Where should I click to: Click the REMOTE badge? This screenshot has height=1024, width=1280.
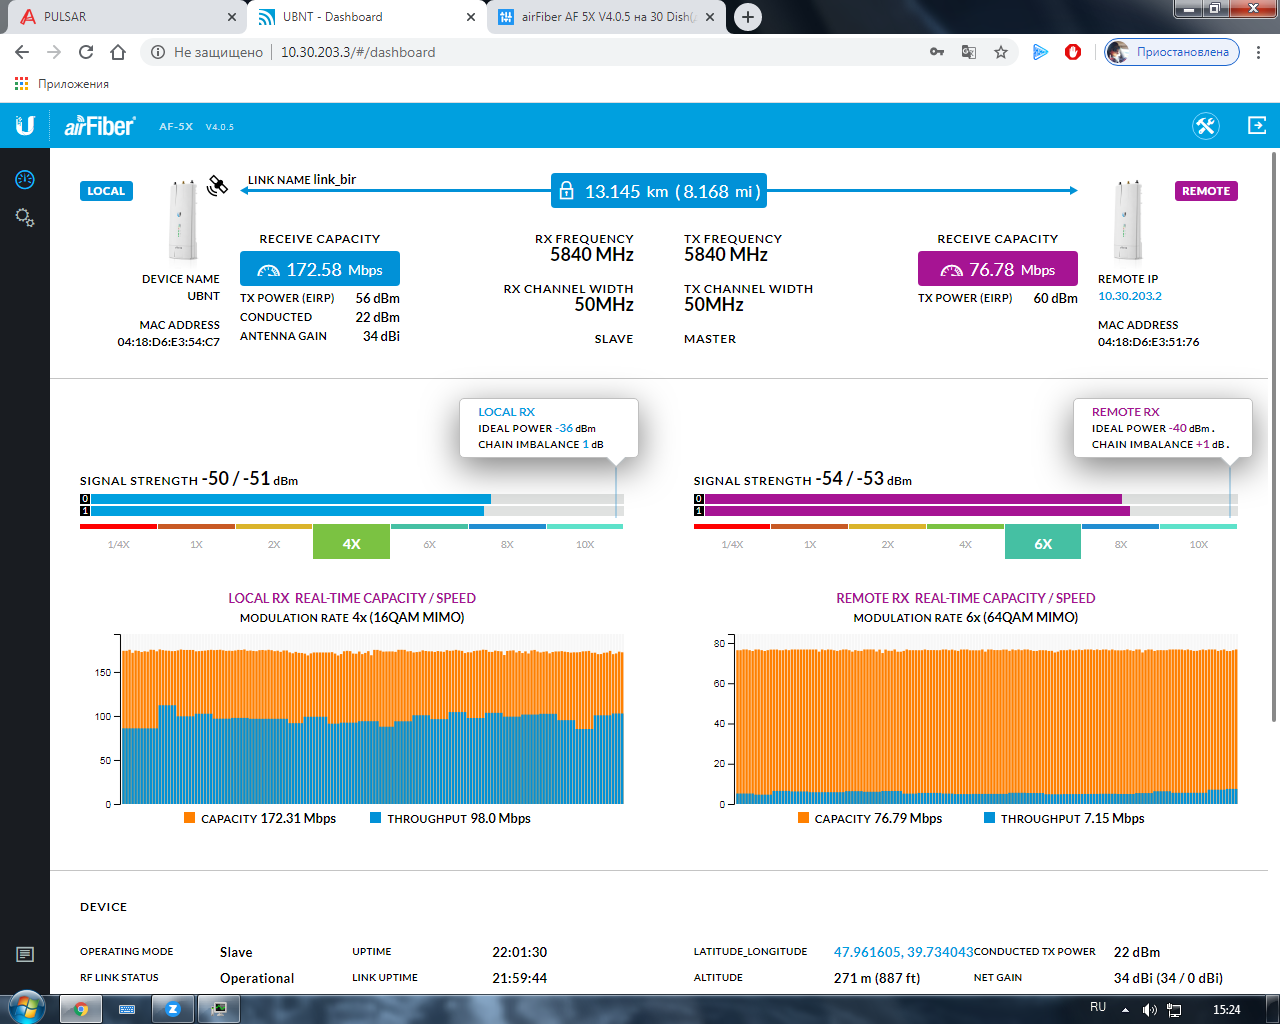(1206, 191)
